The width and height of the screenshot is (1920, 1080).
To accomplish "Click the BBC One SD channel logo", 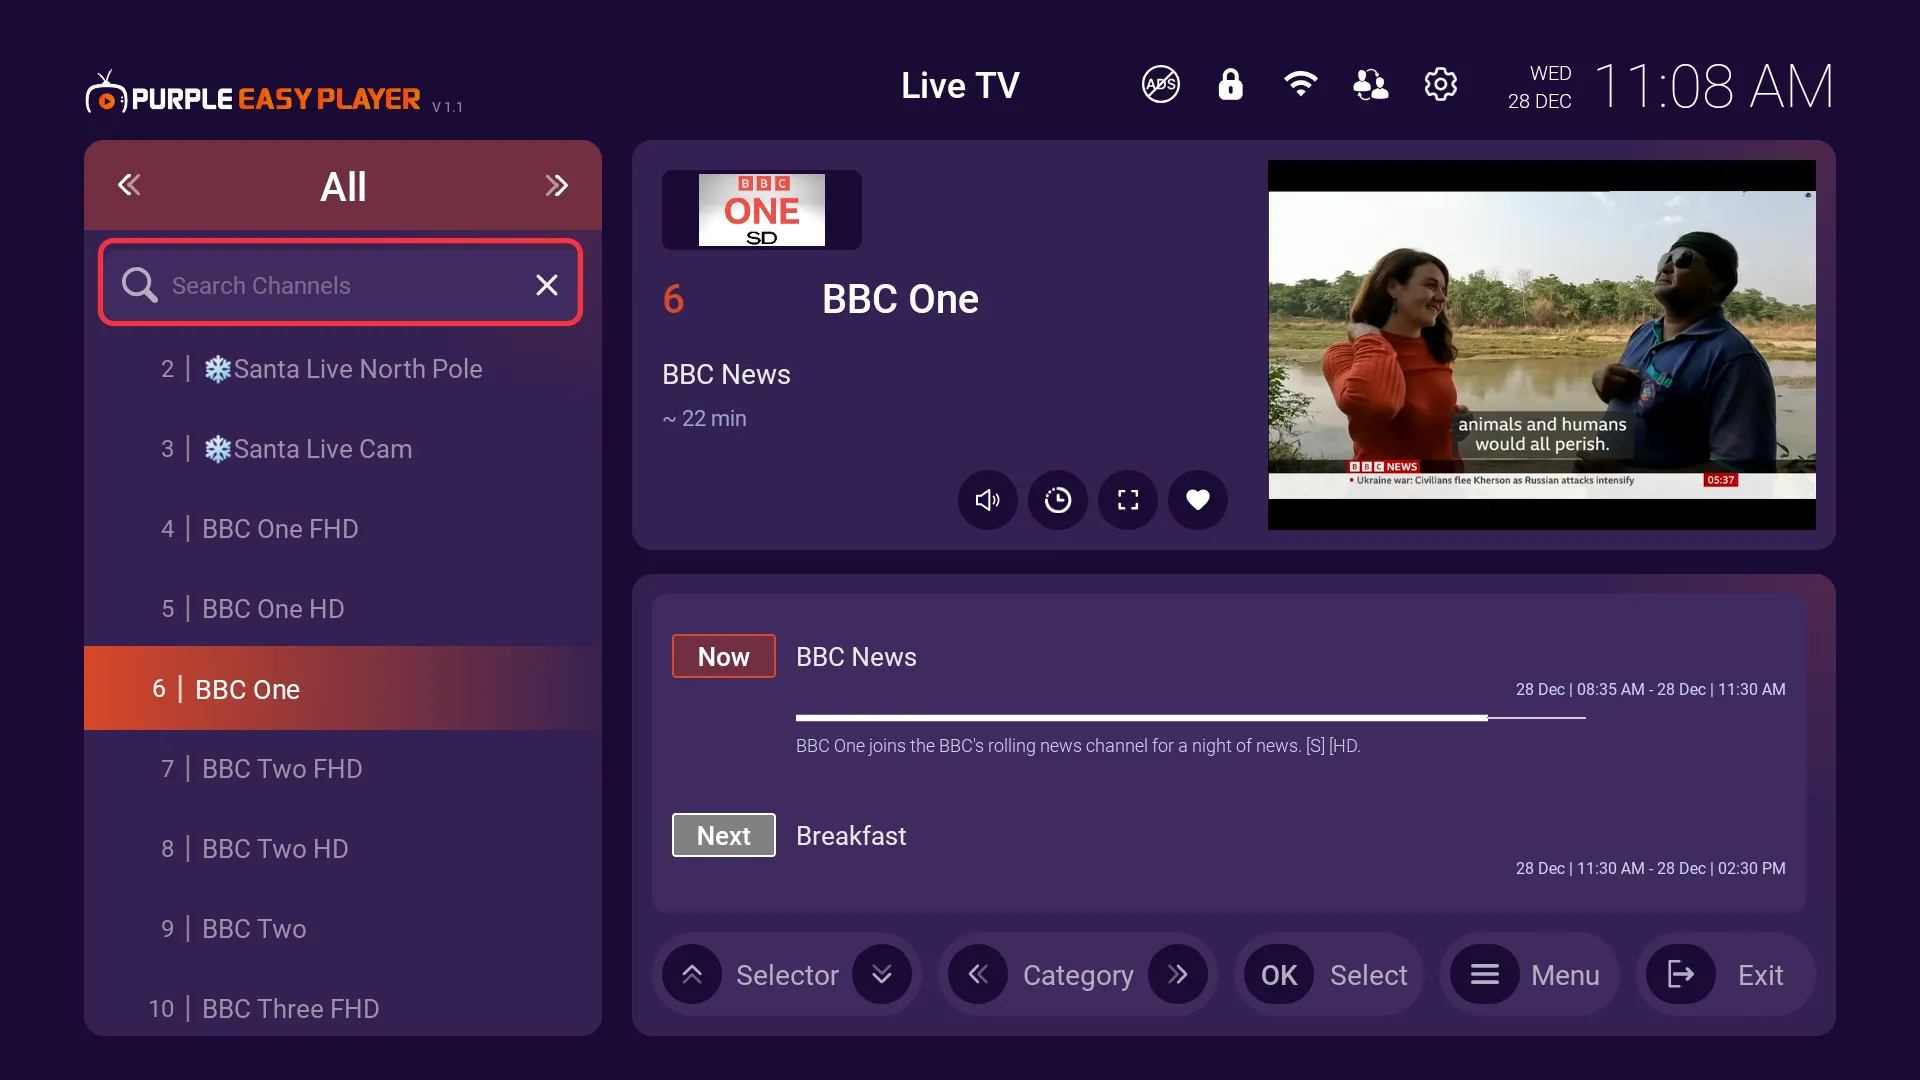I will click(761, 210).
